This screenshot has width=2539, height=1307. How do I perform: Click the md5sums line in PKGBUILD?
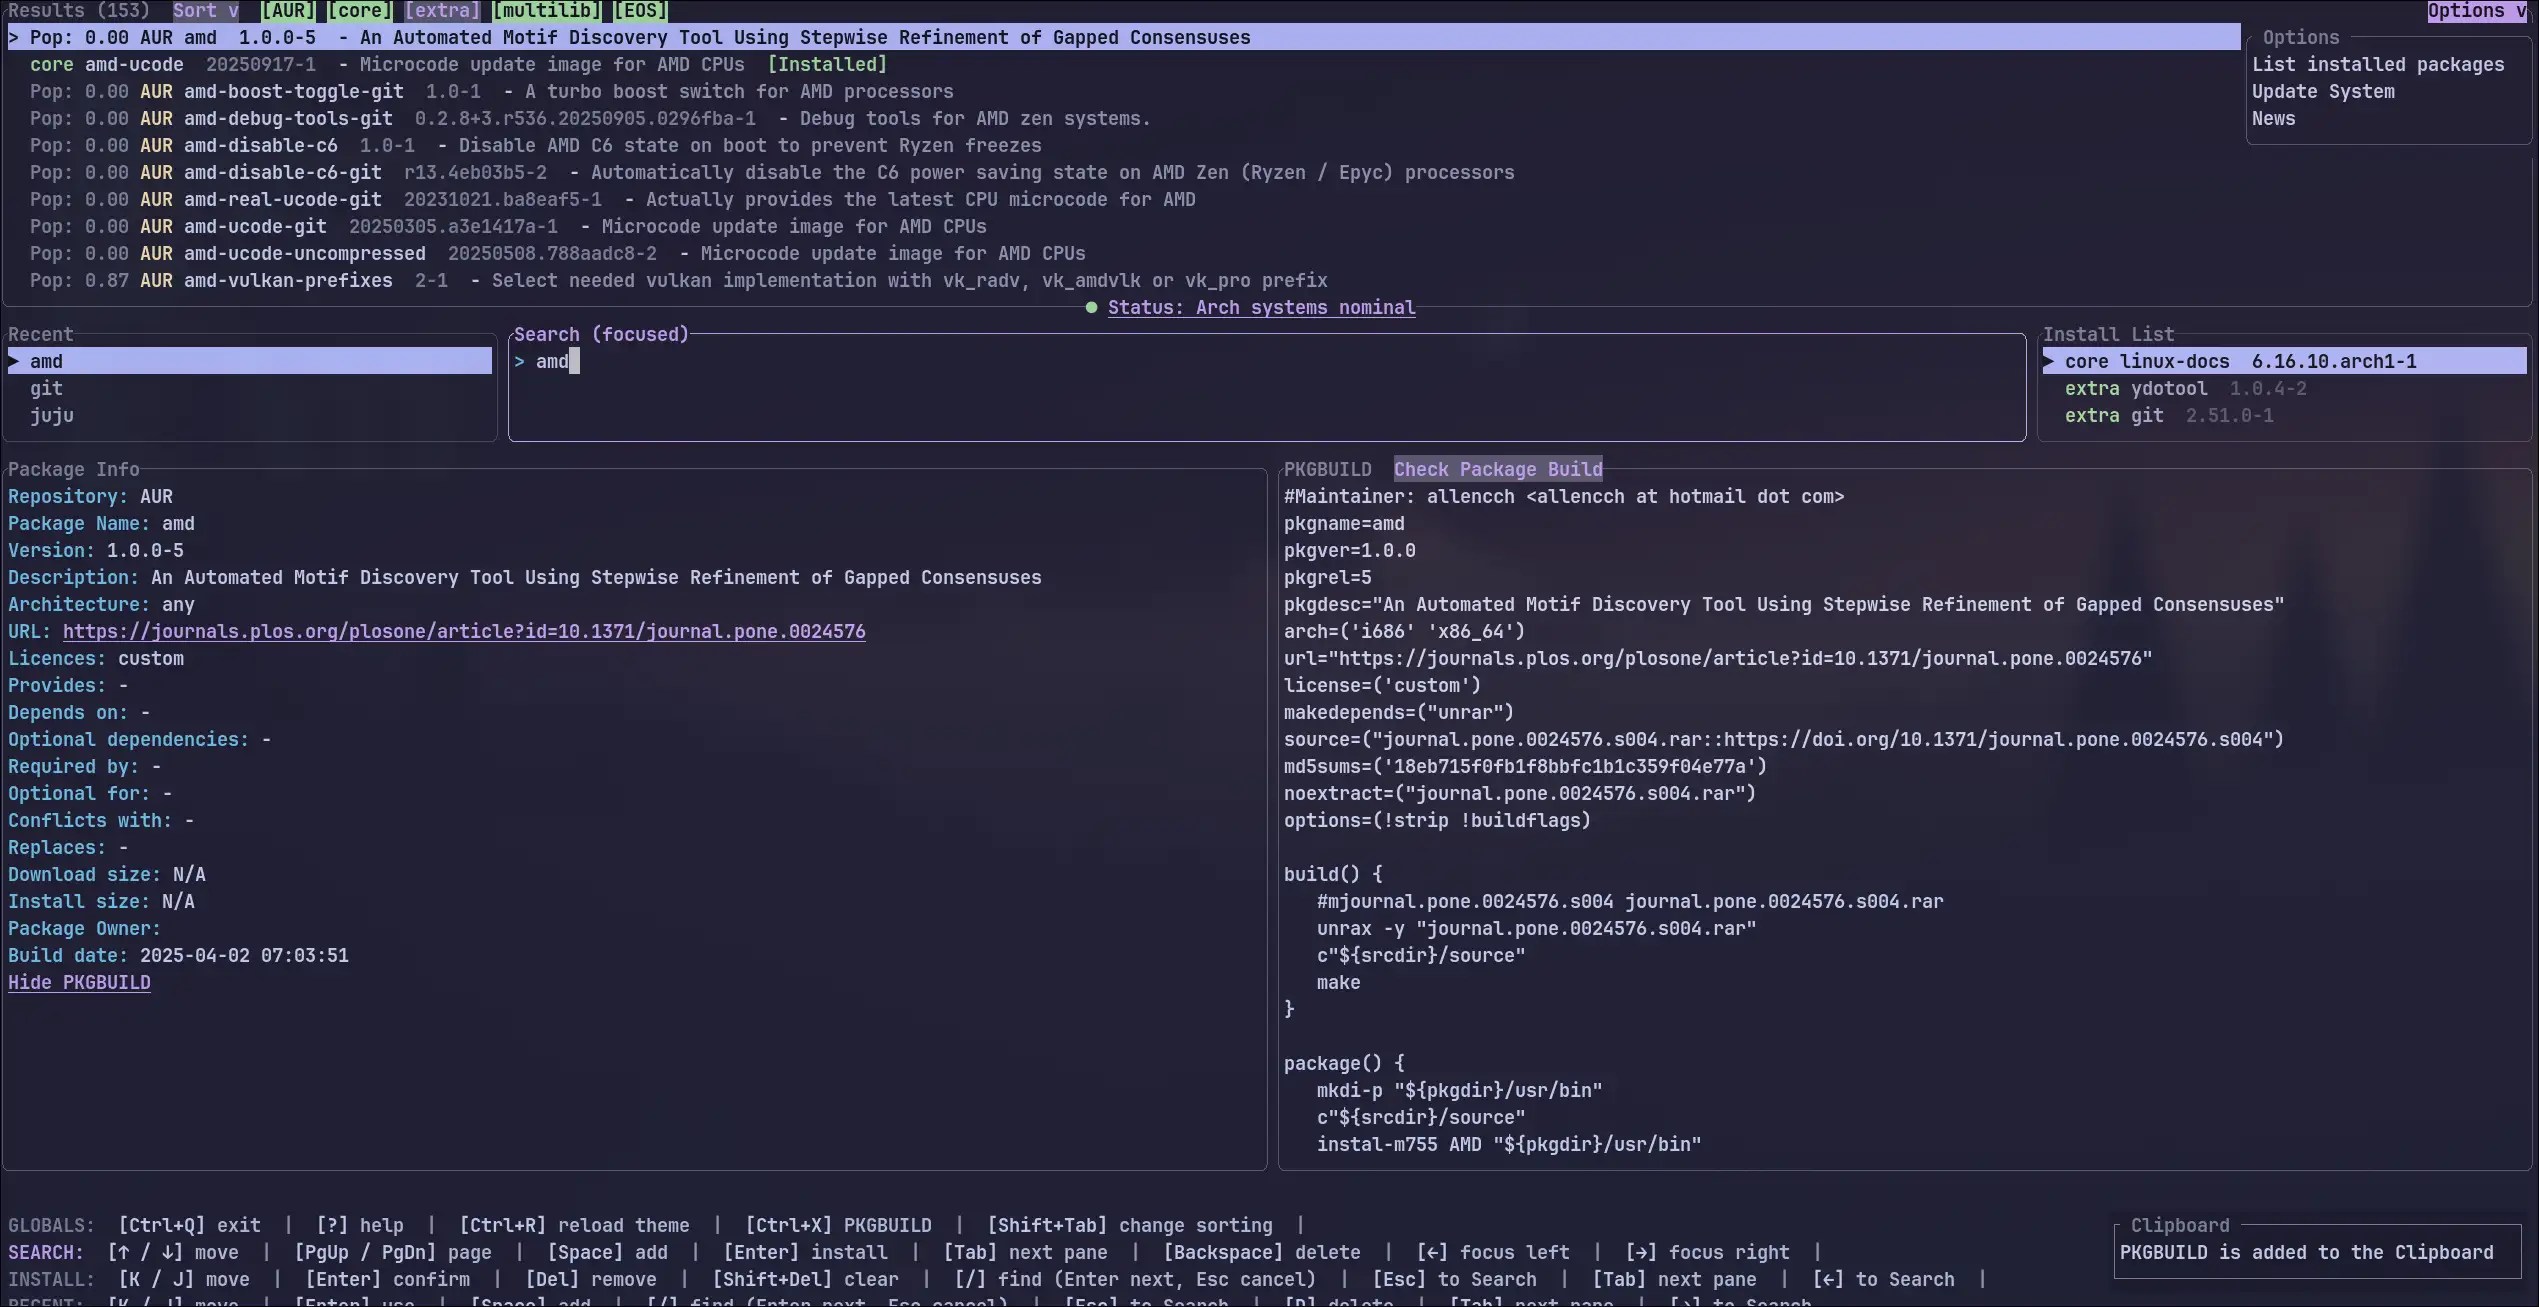[x=1525, y=767]
